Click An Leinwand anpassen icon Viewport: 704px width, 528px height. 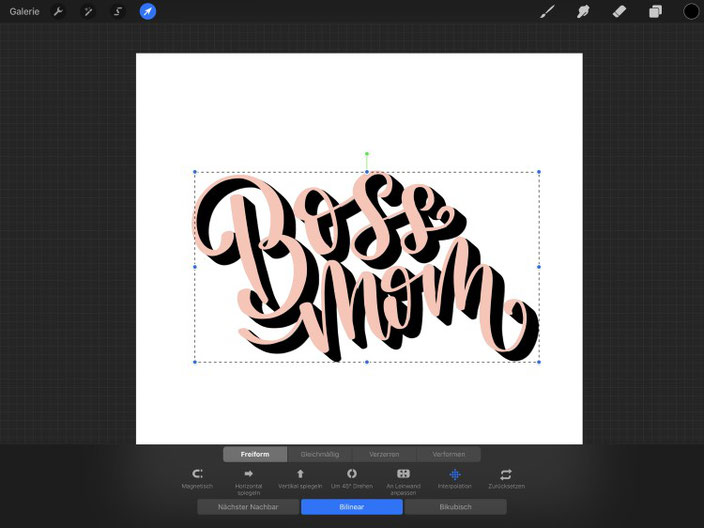click(403, 474)
